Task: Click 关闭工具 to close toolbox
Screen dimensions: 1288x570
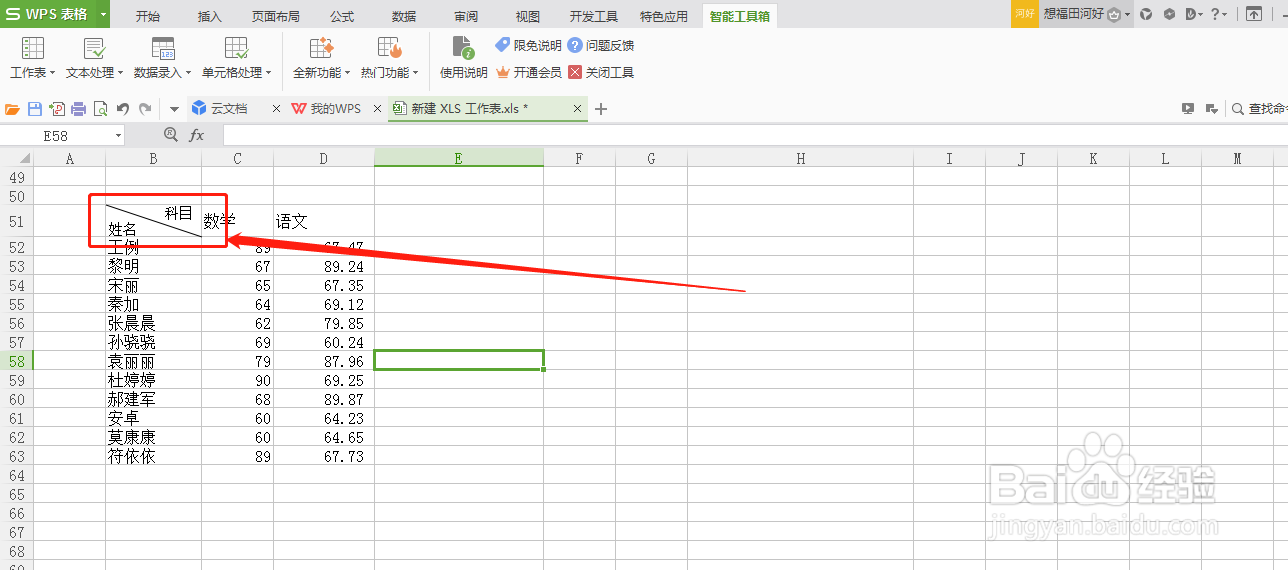Action: point(601,72)
